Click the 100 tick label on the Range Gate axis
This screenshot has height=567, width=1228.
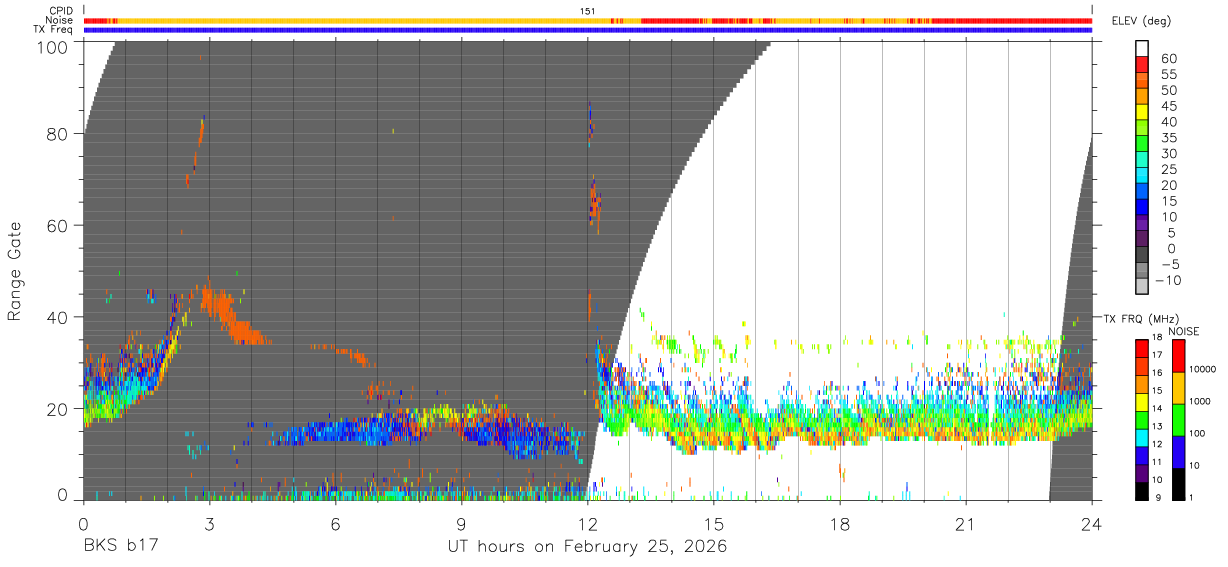coord(51,47)
